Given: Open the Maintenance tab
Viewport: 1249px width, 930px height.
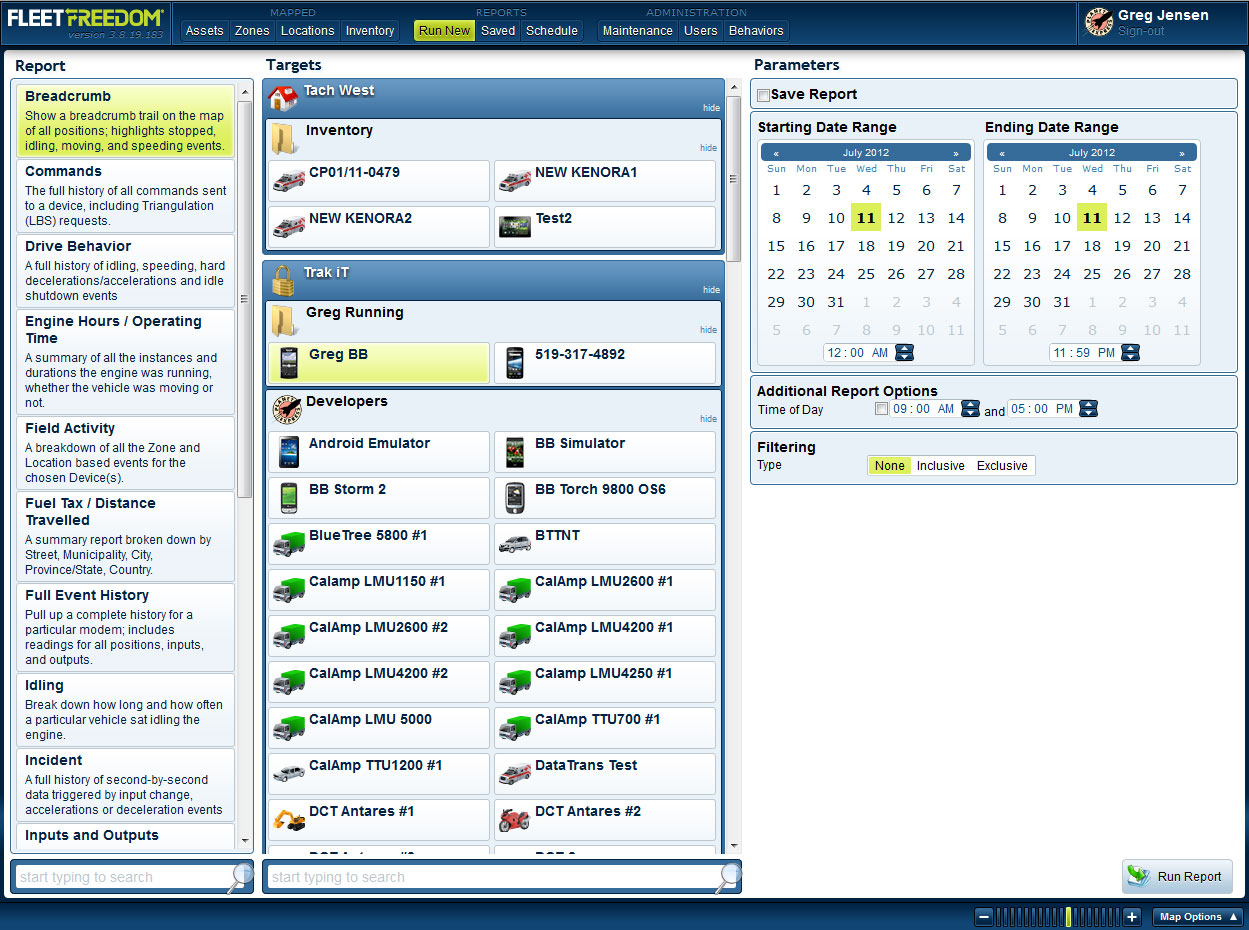Looking at the screenshot, I should pyautogui.click(x=638, y=31).
